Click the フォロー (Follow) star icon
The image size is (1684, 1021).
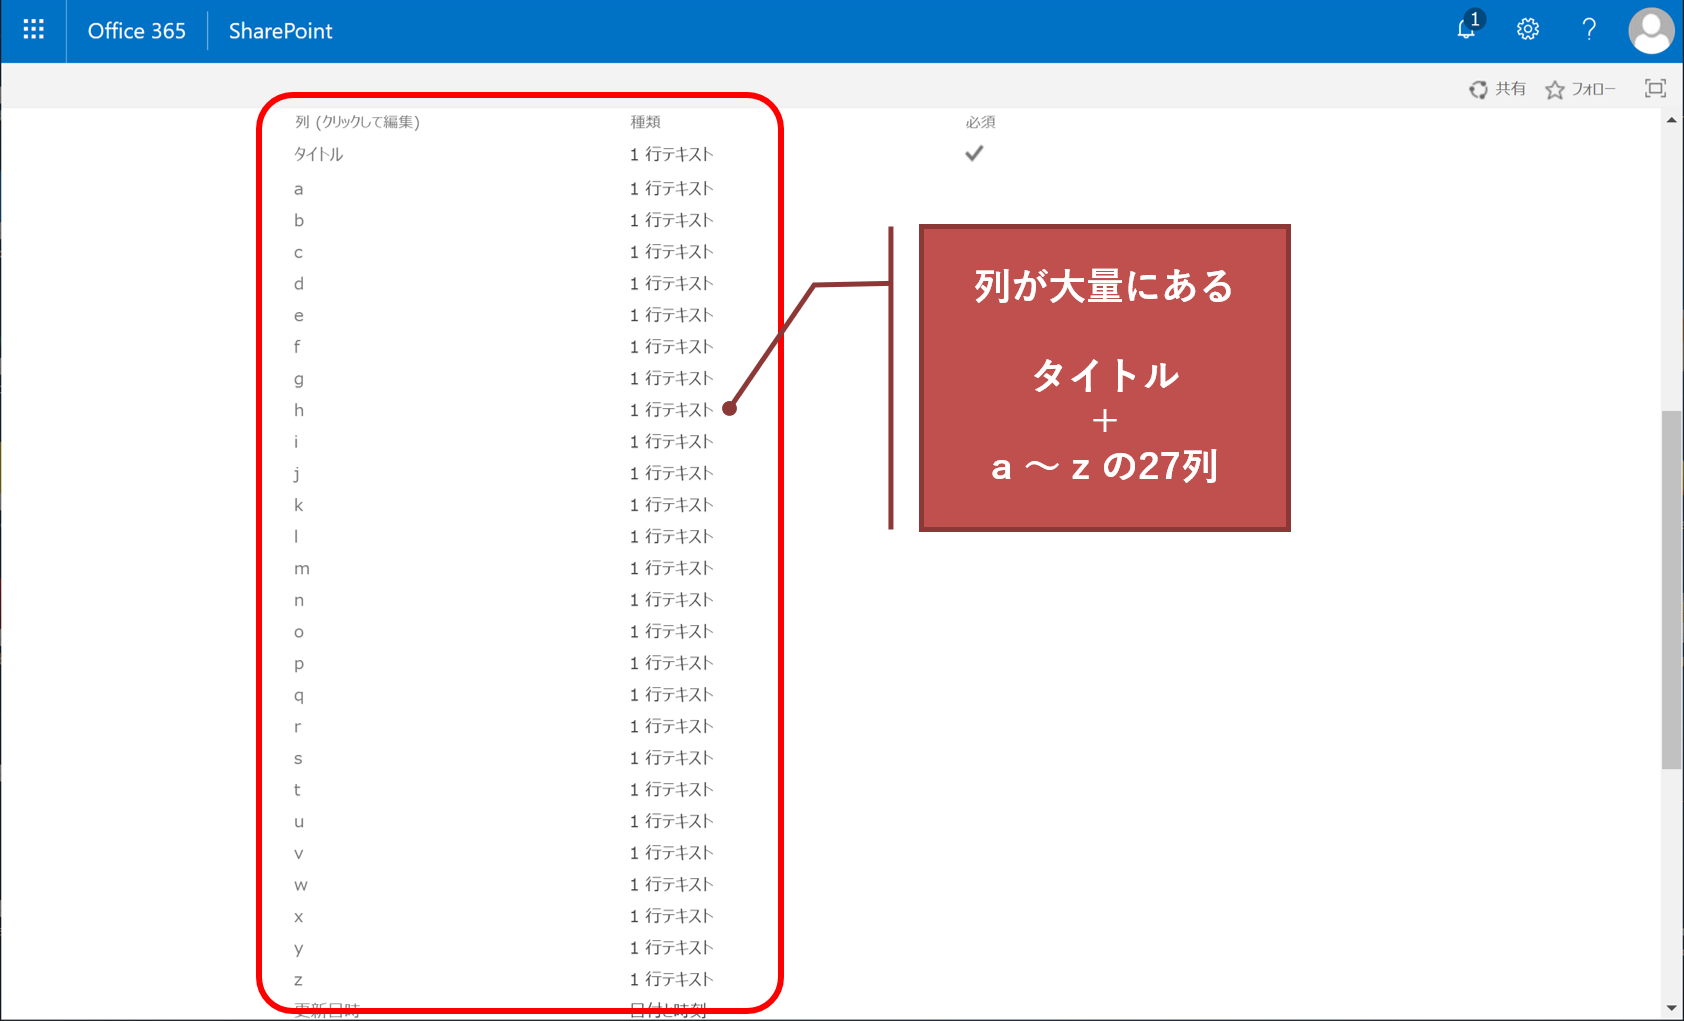click(x=1554, y=89)
